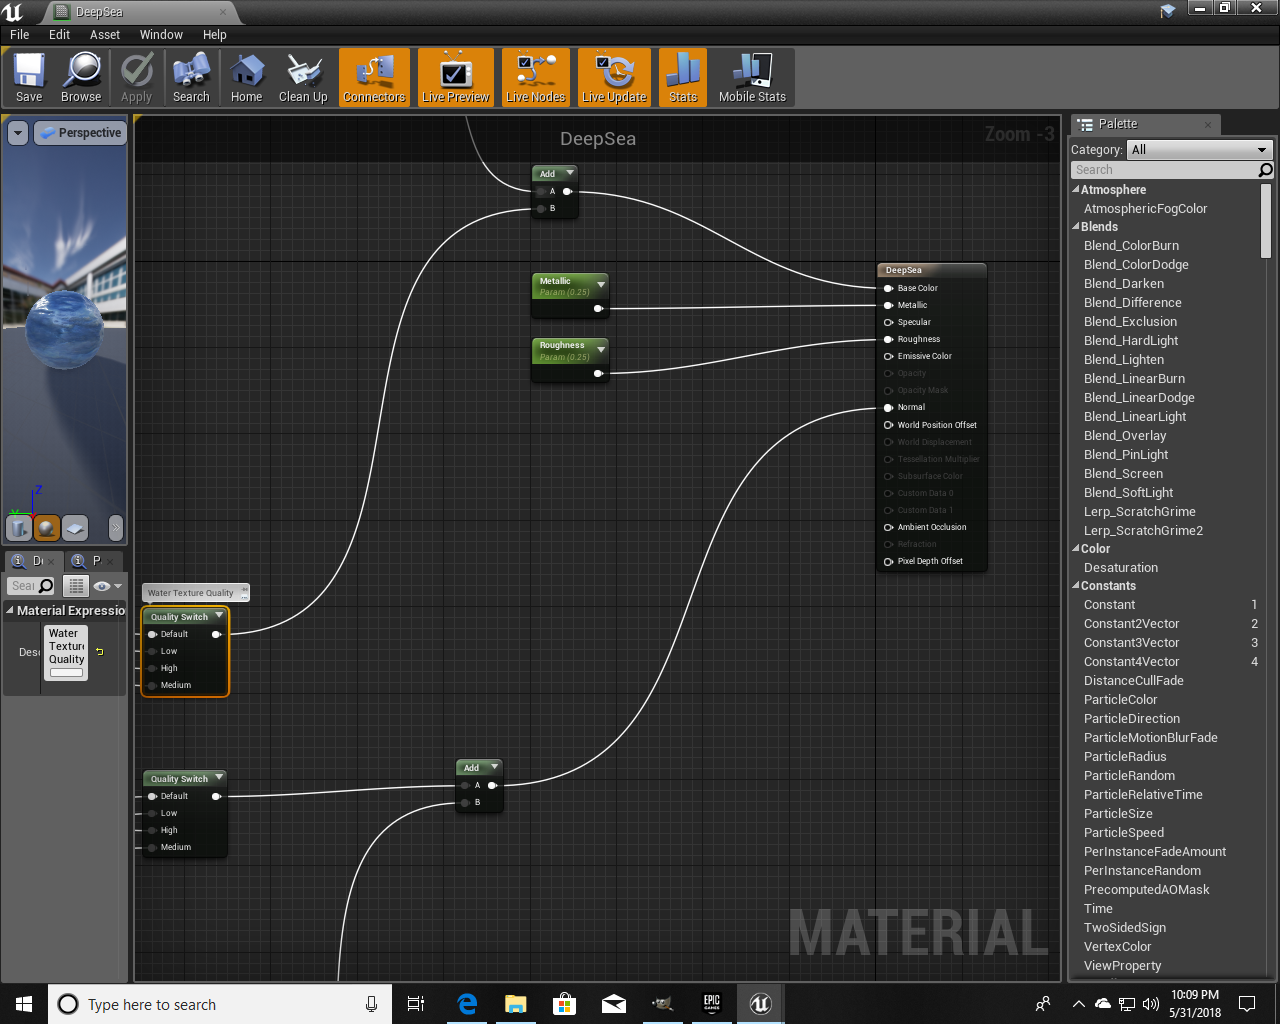Switch to the Parameters panel tab
The width and height of the screenshot is (1280, 1024).
(92, 561)
